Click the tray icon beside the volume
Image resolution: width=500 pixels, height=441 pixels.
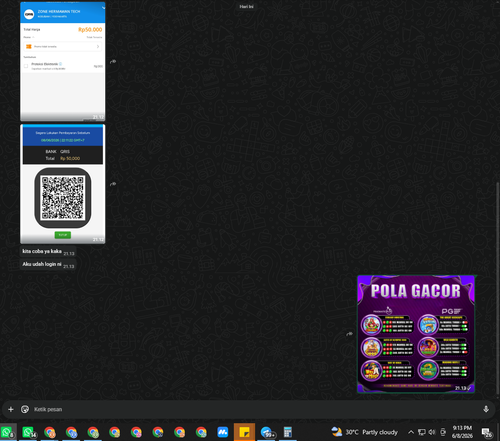coord(443,432)
